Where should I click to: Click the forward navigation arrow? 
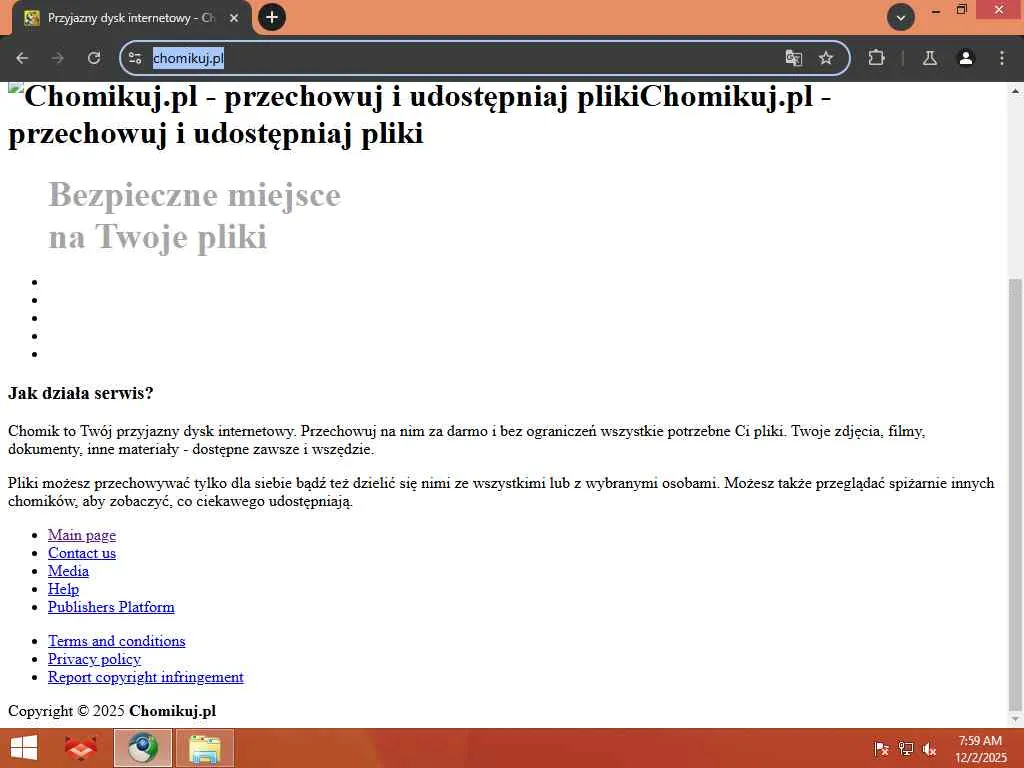[58, 58]
